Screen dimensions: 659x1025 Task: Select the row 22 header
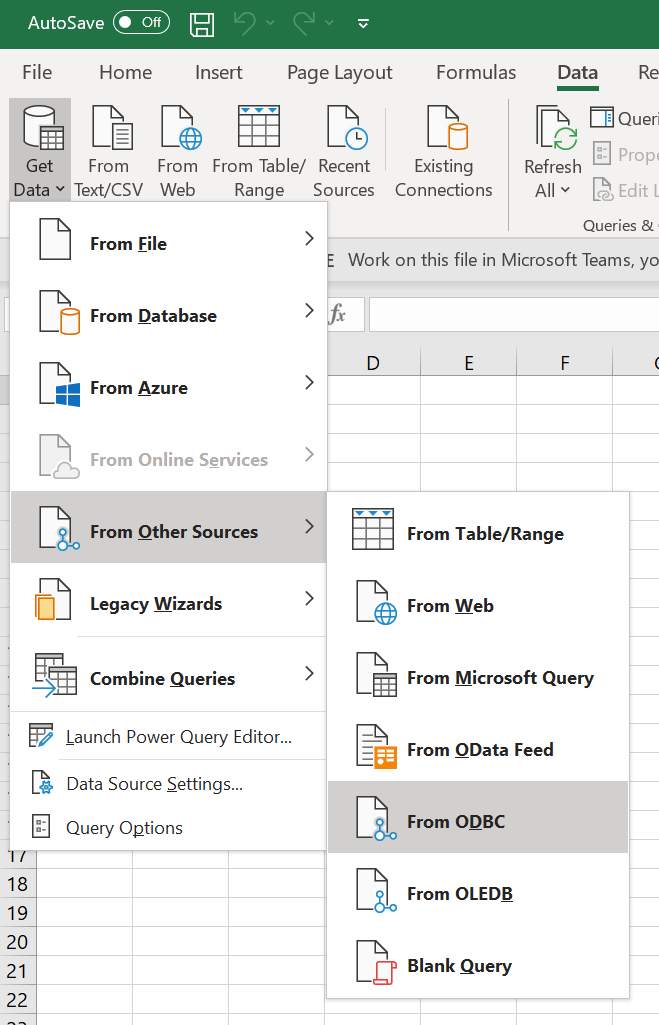[18, 1000]
